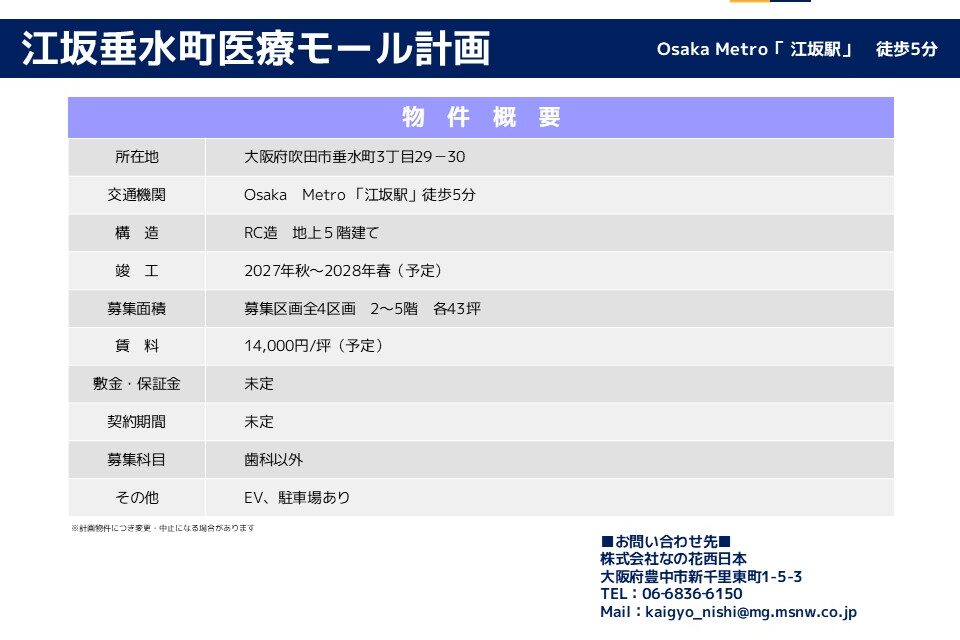The width and height of the screenshot is (960, 640).
Task: Select the 歯科以外 value text
Action: point(273,460)
